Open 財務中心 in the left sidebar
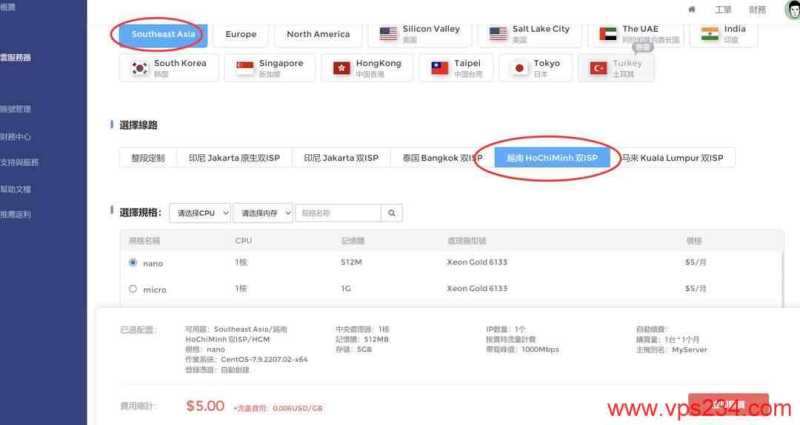Screen dimensions: 800x425 (22, 135)
